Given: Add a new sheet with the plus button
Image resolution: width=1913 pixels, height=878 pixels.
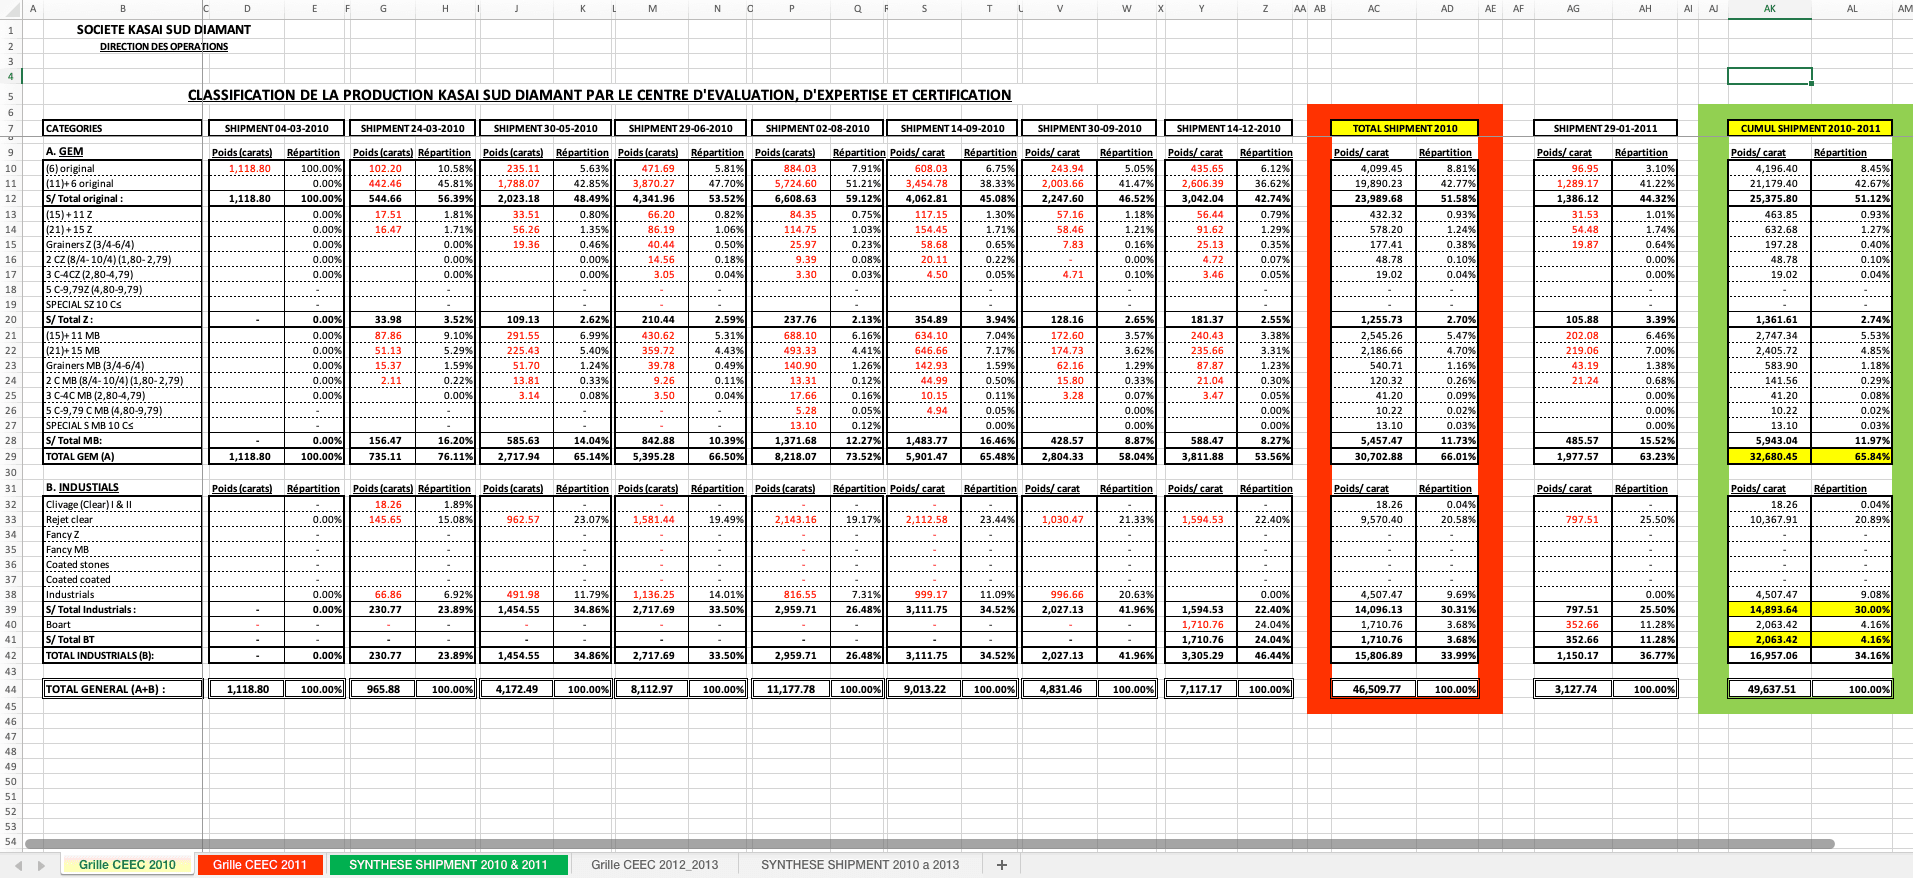Looking at the screenshot, I should [1001, 865].
